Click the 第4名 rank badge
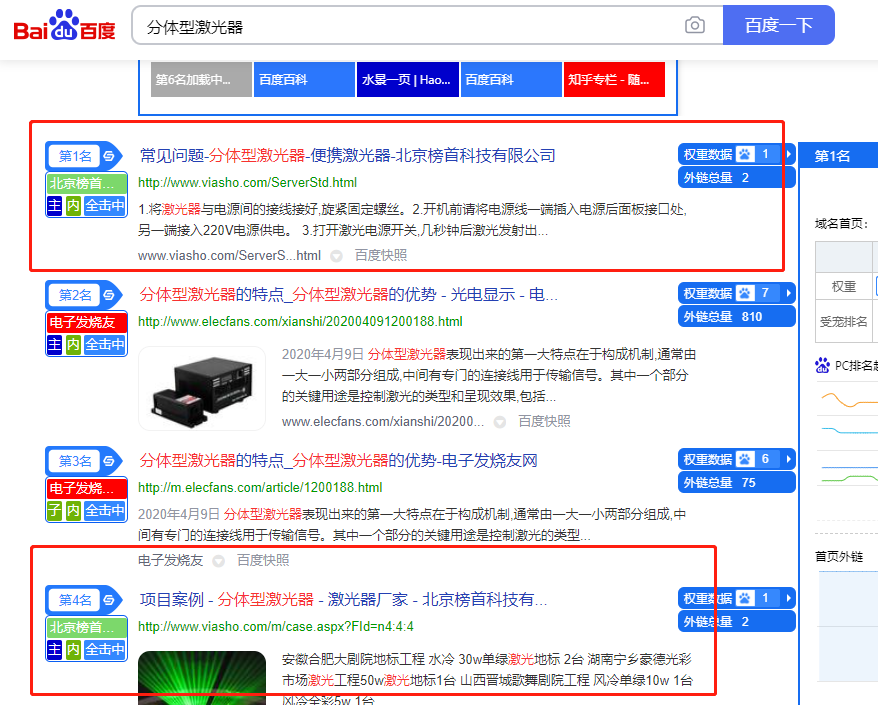 74,600
